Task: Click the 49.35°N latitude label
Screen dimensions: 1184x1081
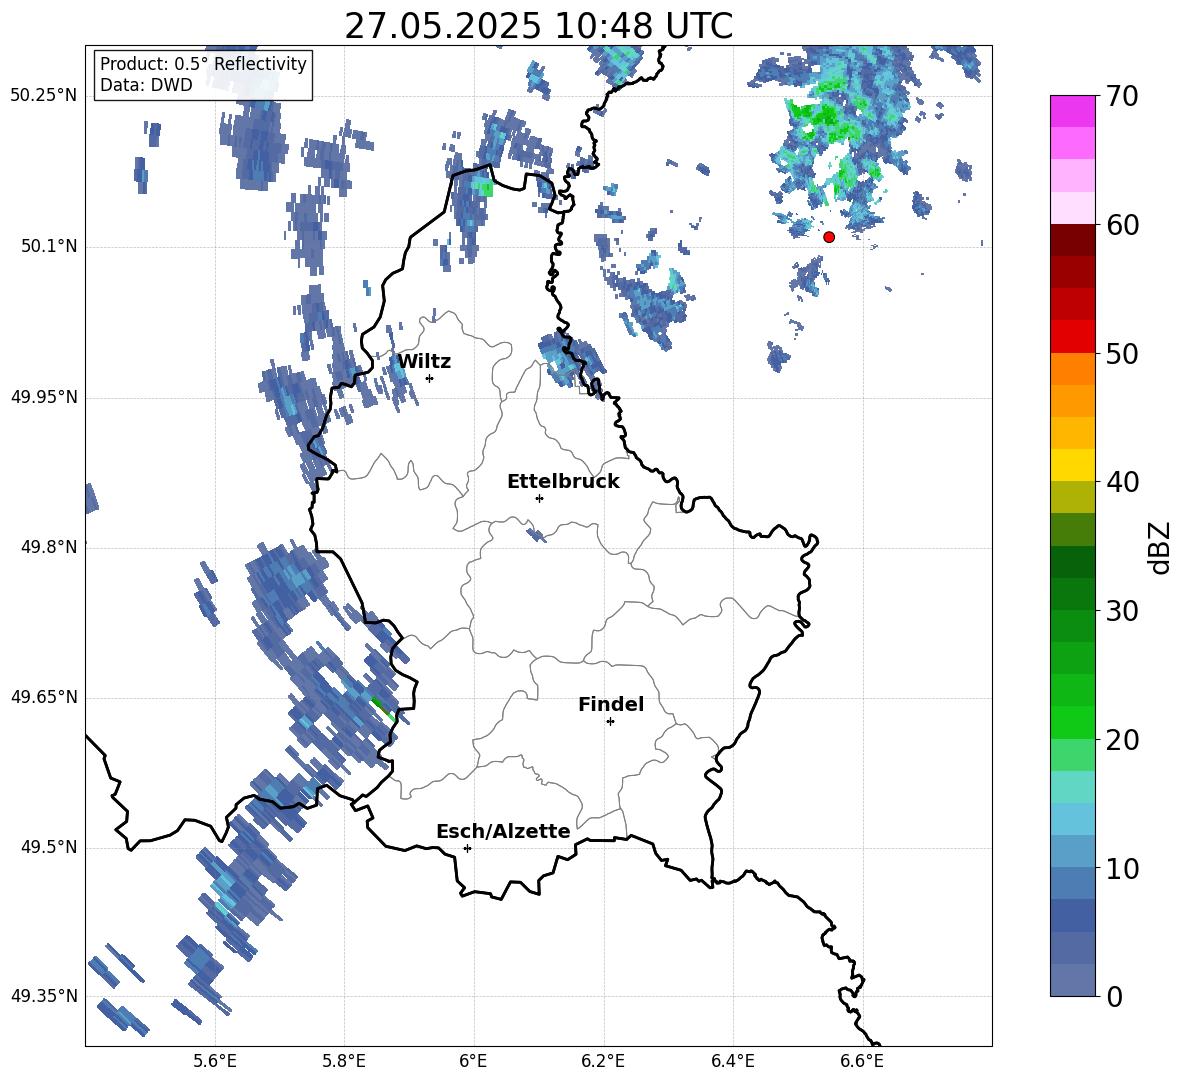Action: 44,996
